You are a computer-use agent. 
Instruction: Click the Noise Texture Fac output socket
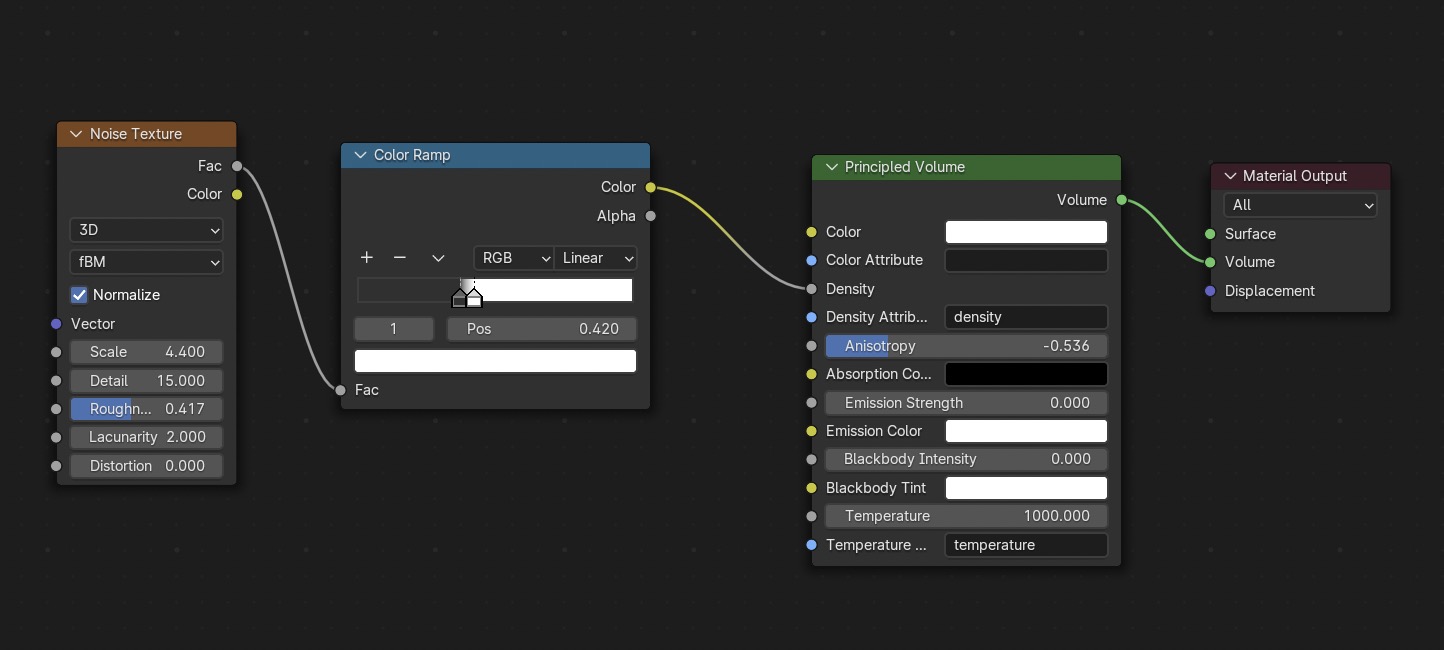pos(237,166)
